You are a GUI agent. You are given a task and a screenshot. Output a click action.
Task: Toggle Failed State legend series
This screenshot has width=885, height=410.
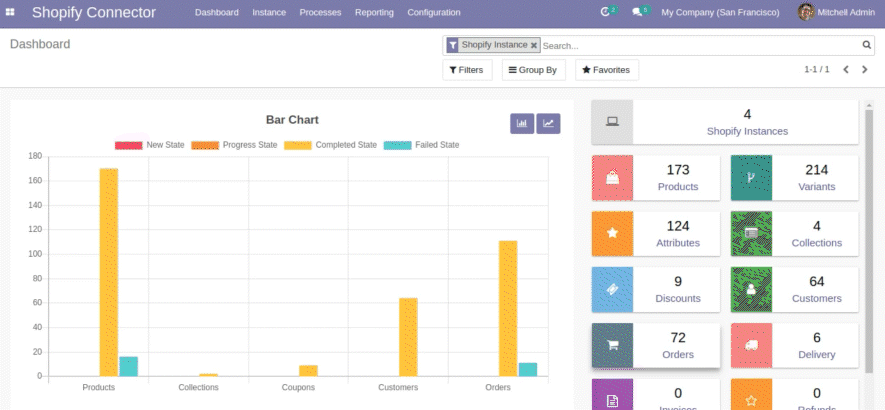click(421, 145)
